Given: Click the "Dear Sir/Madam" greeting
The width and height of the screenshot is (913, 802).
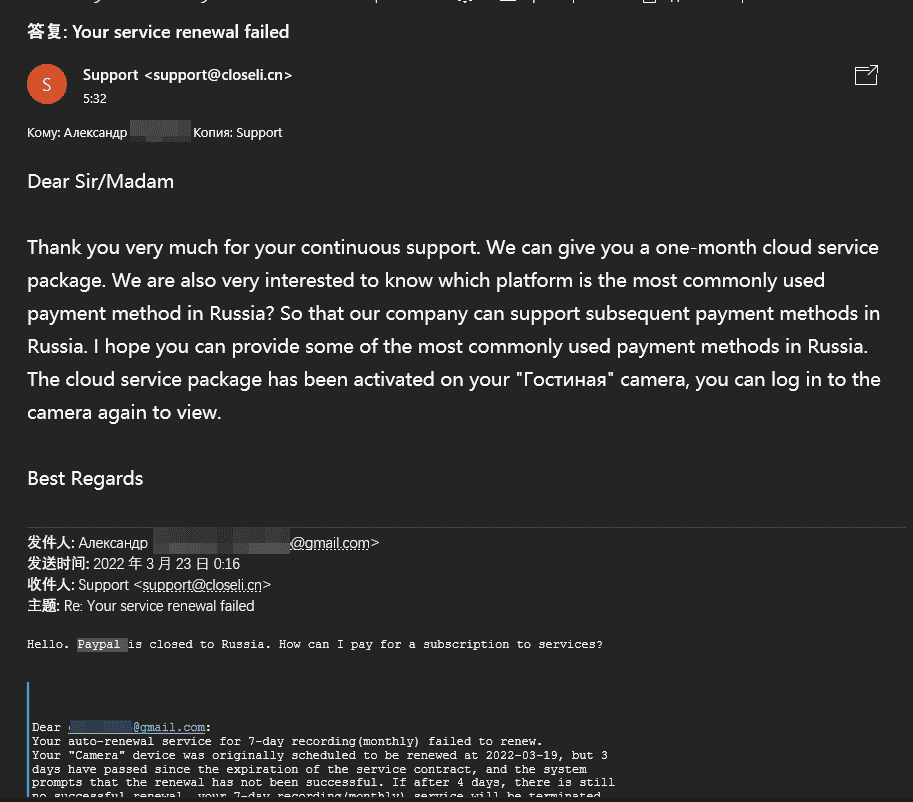Looking at the screenshot, I should [100, 182].
